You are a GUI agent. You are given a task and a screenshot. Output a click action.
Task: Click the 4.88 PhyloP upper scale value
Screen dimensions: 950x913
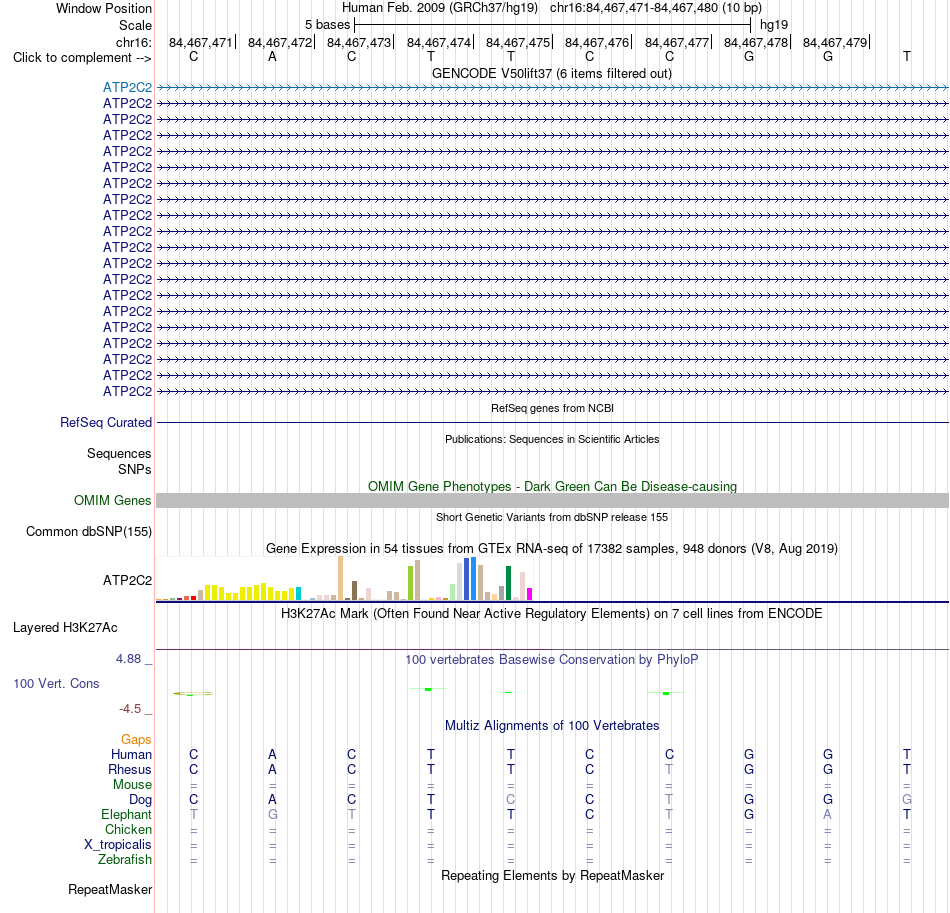128,659
